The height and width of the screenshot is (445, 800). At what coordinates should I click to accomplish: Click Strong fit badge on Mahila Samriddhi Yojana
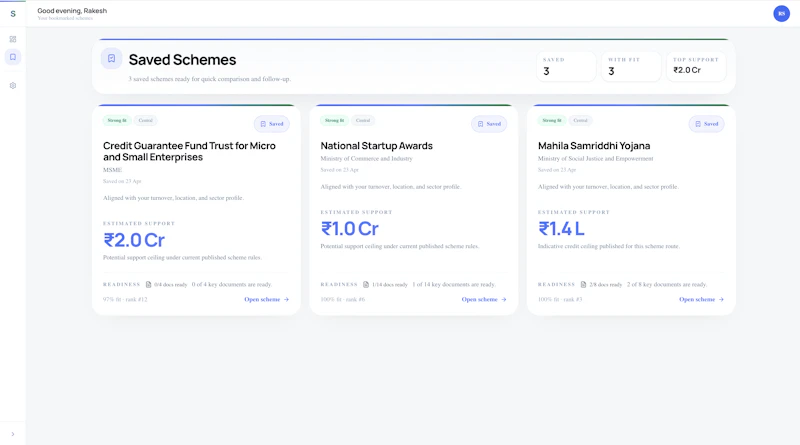(552, 120)
